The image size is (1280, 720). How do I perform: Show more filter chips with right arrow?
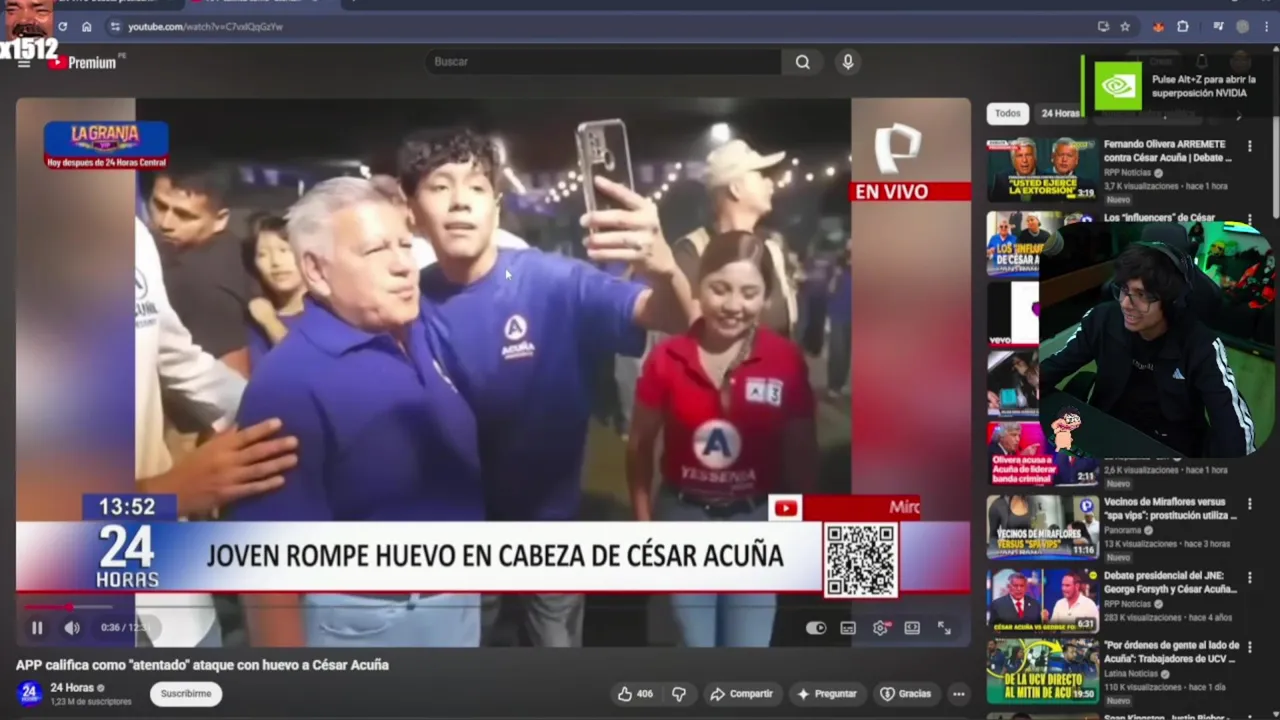[1238, 115]
